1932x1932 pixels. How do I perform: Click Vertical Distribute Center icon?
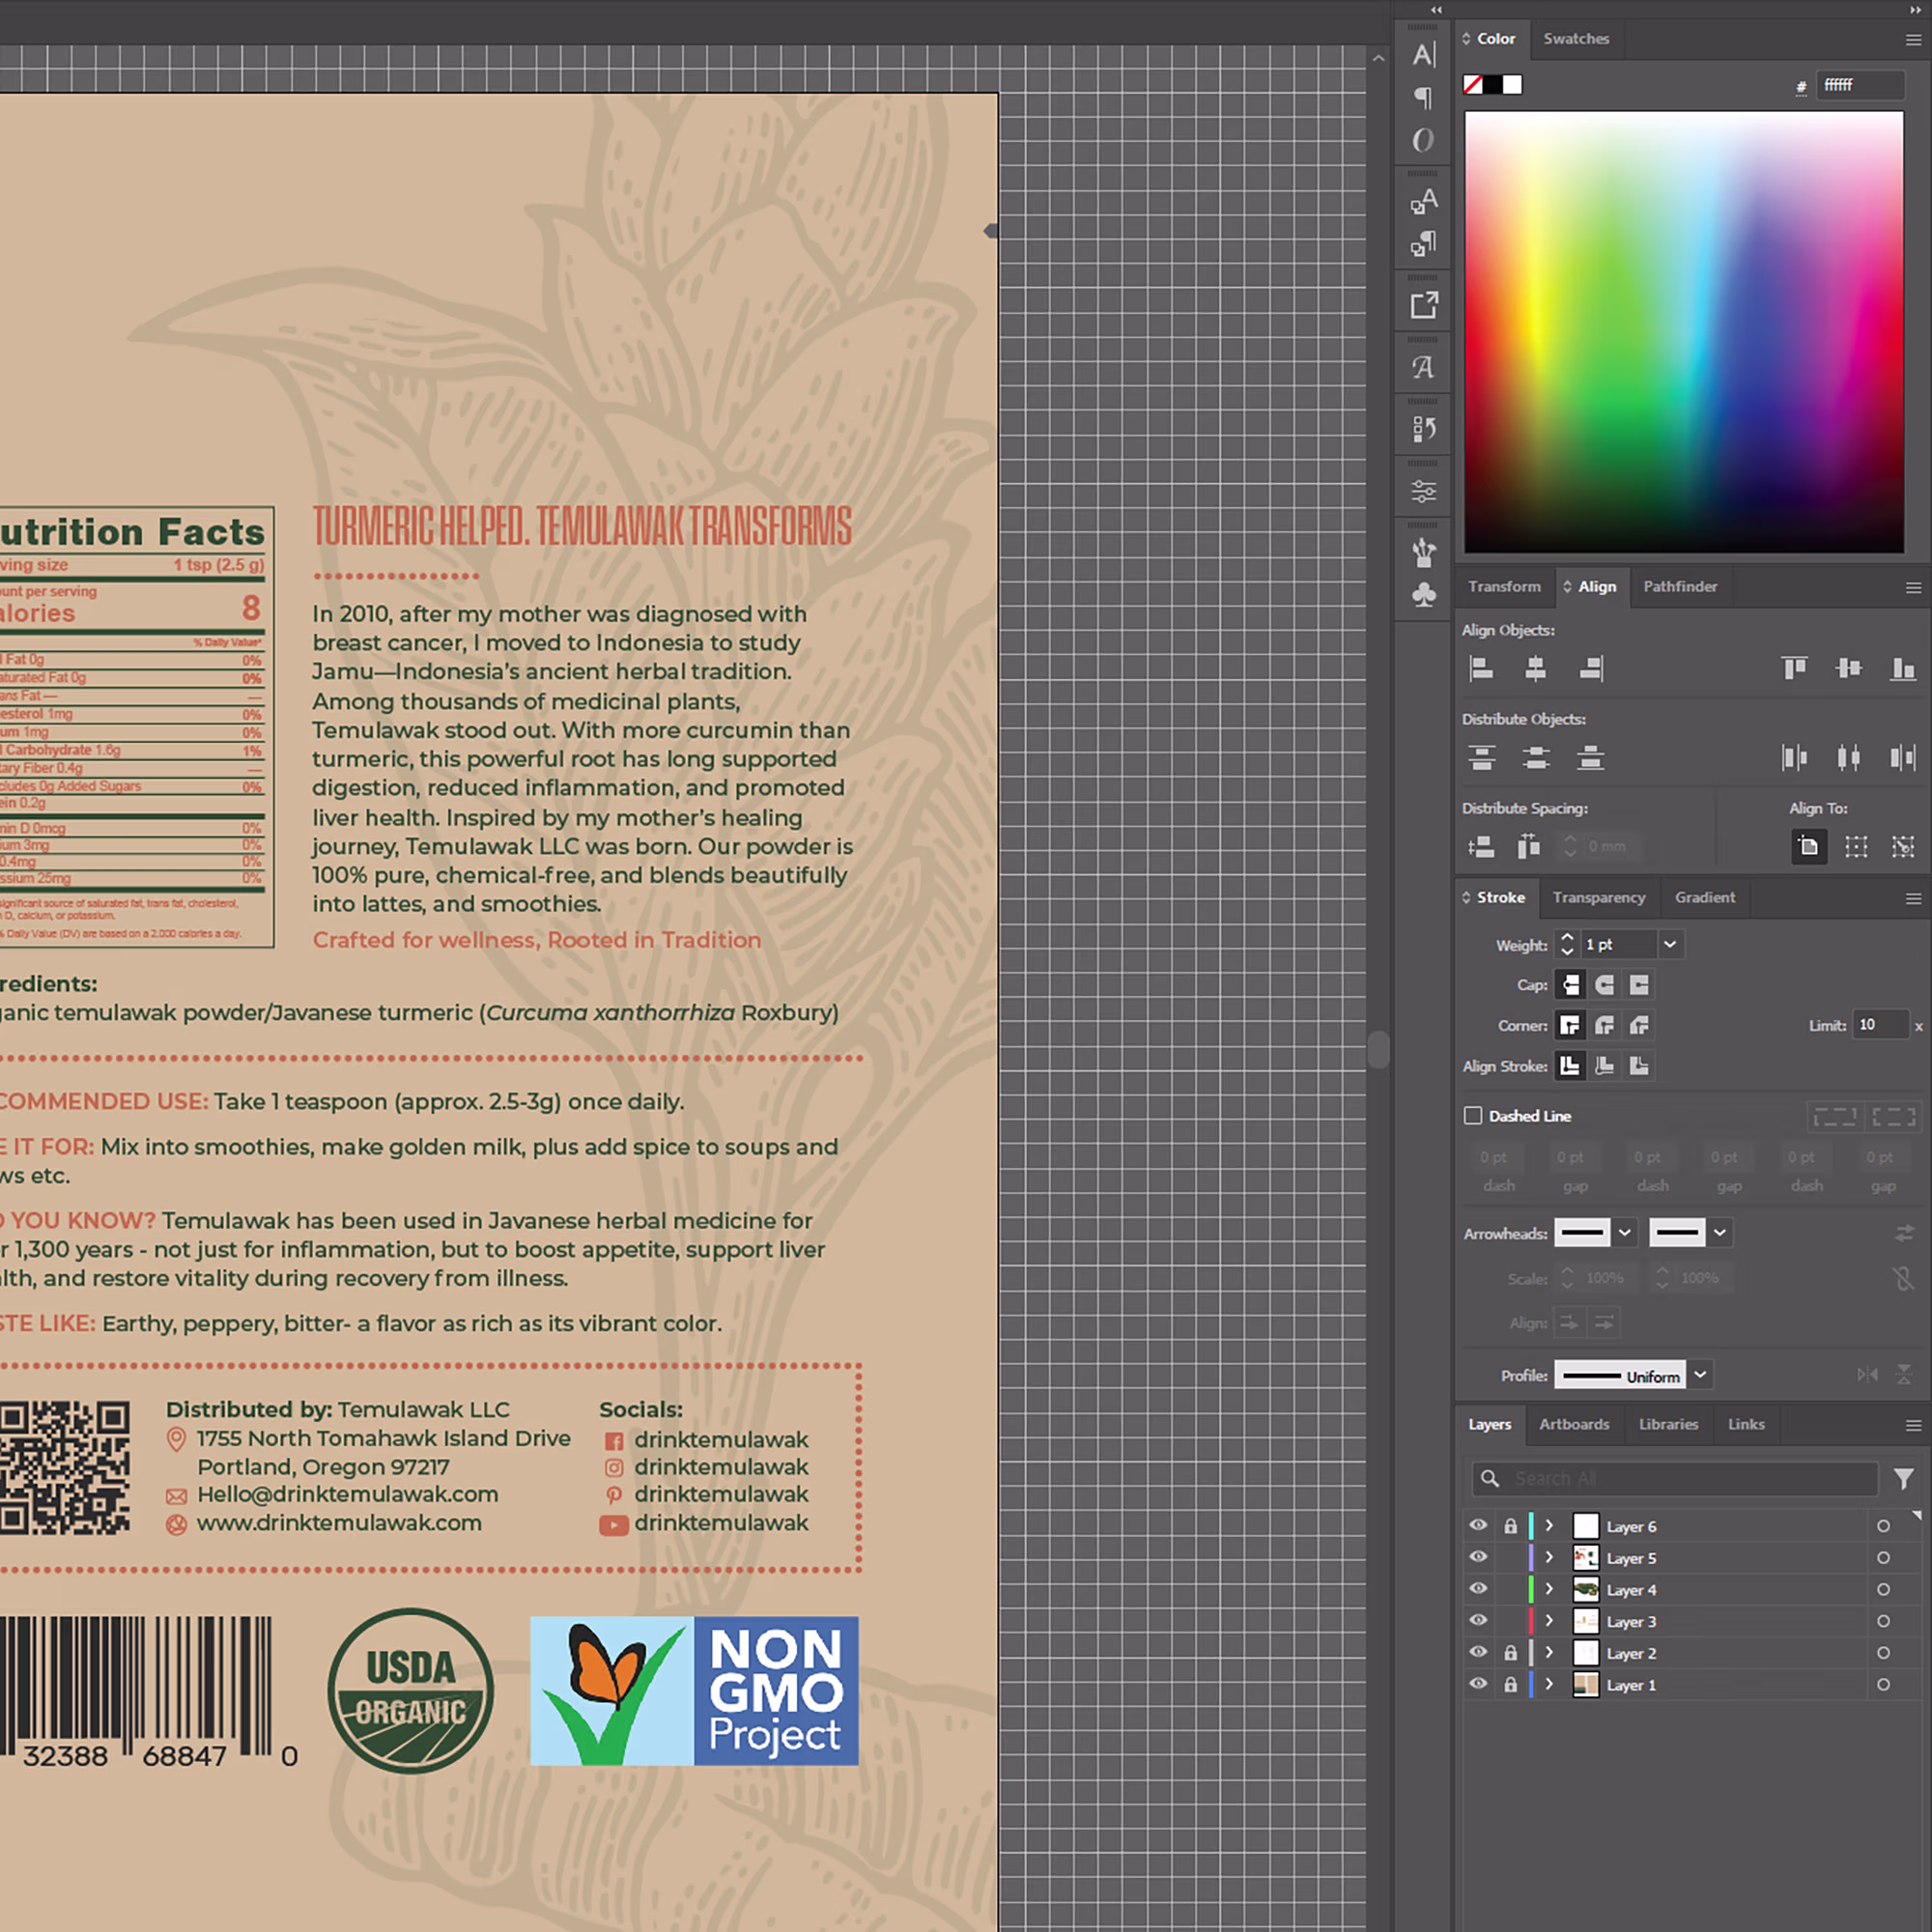click(1535, 758)
